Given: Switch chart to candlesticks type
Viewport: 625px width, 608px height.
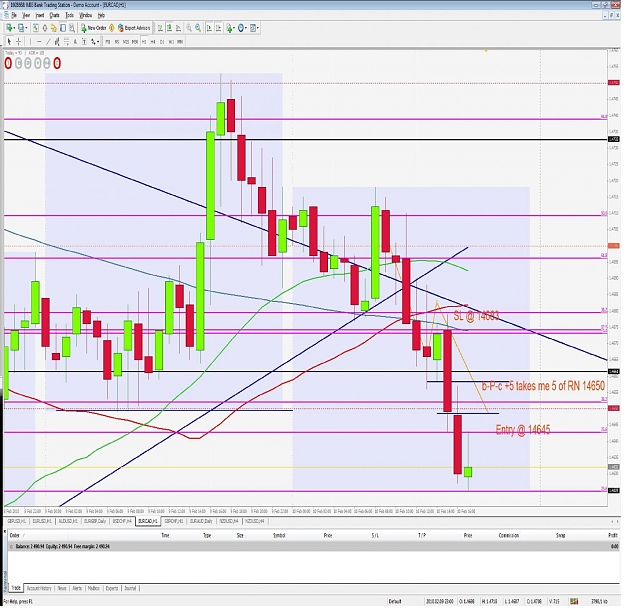Looking at the screenshot, I should [x=169, y=28].
